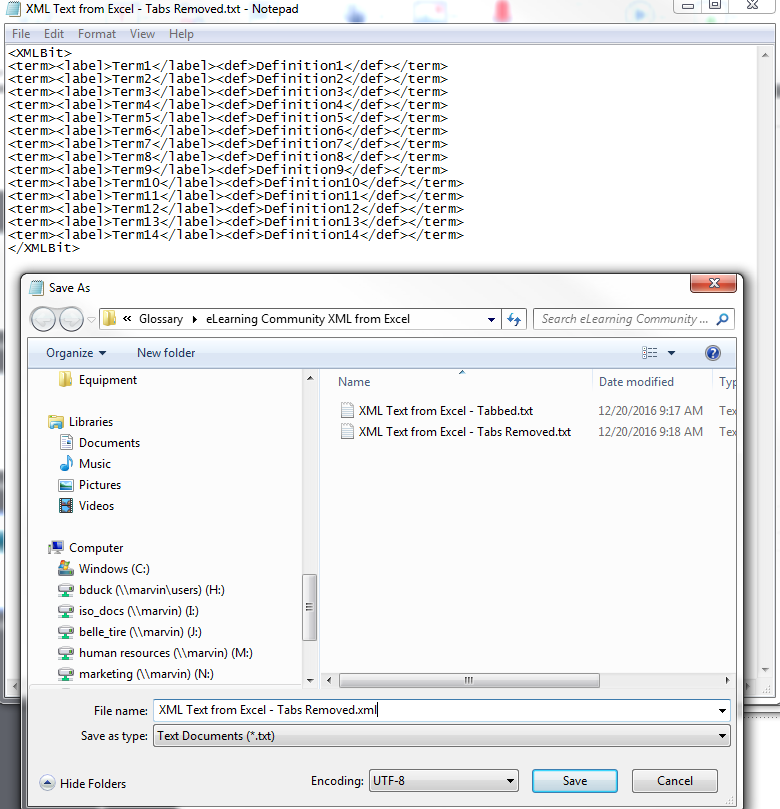Click the Hide Folders arrow icon

coord(47,783)
